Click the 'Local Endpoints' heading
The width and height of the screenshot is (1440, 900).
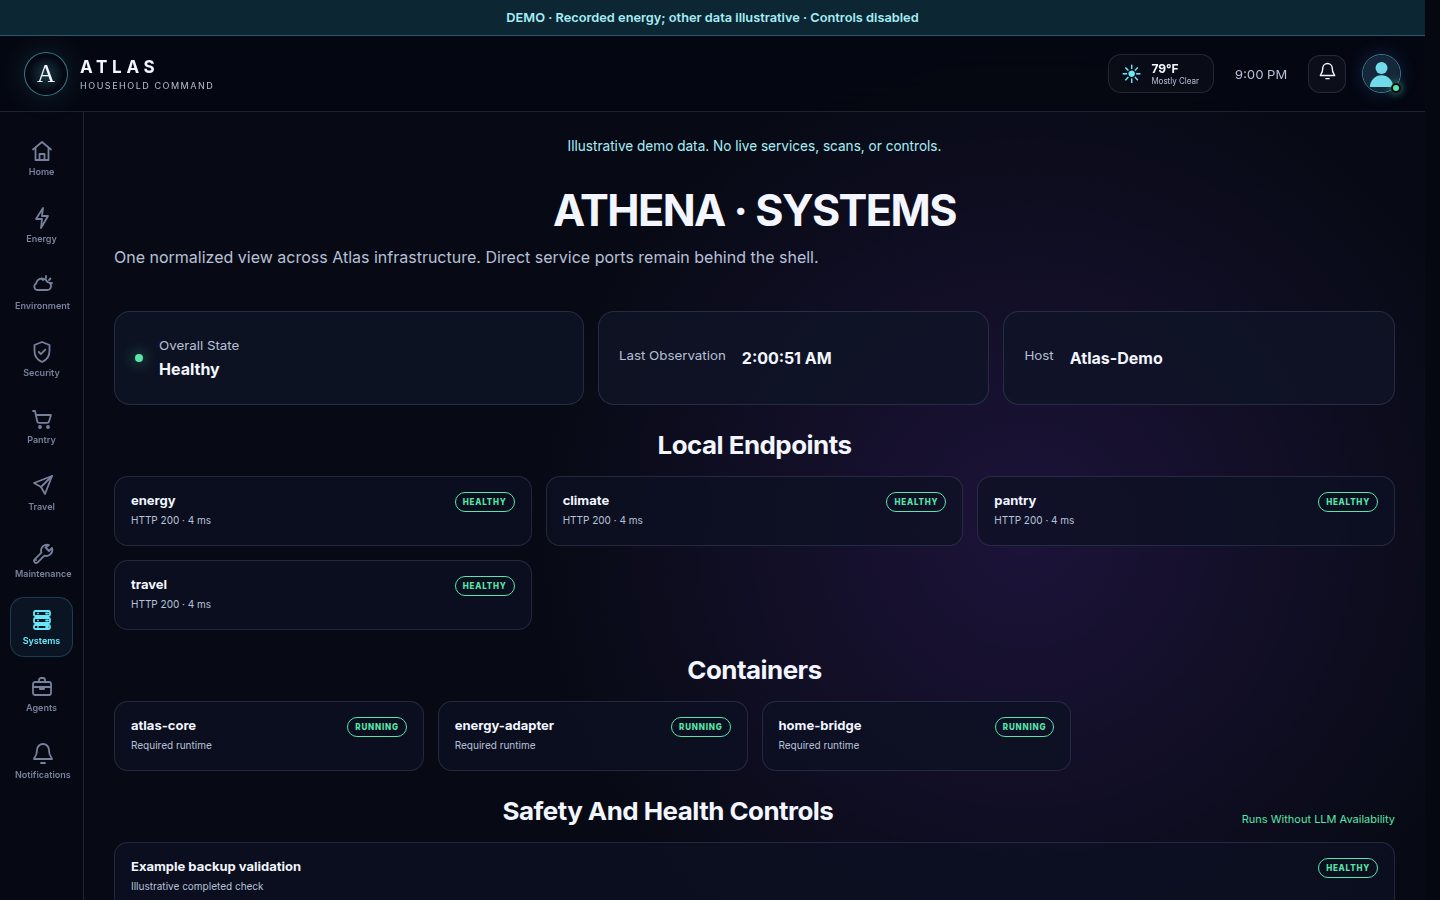[754, 445]
